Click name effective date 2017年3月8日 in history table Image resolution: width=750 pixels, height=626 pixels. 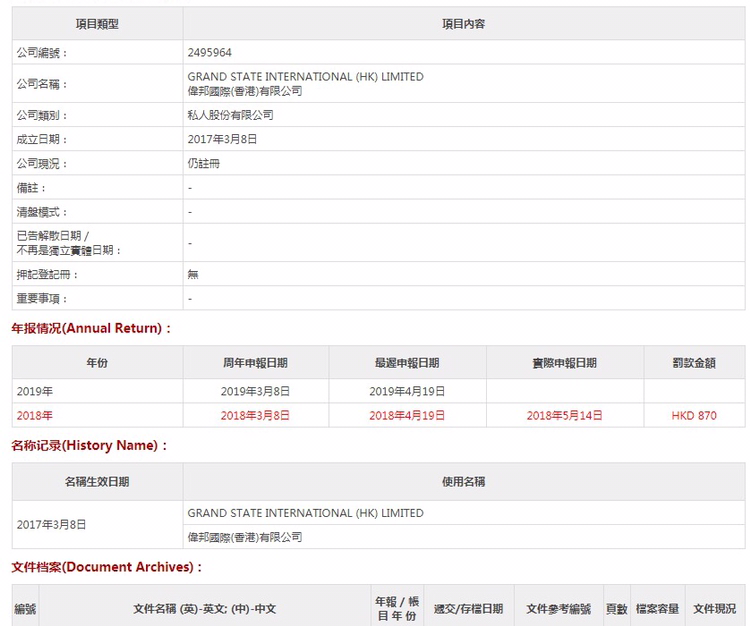pyautogui.click(x=51, y=525)
